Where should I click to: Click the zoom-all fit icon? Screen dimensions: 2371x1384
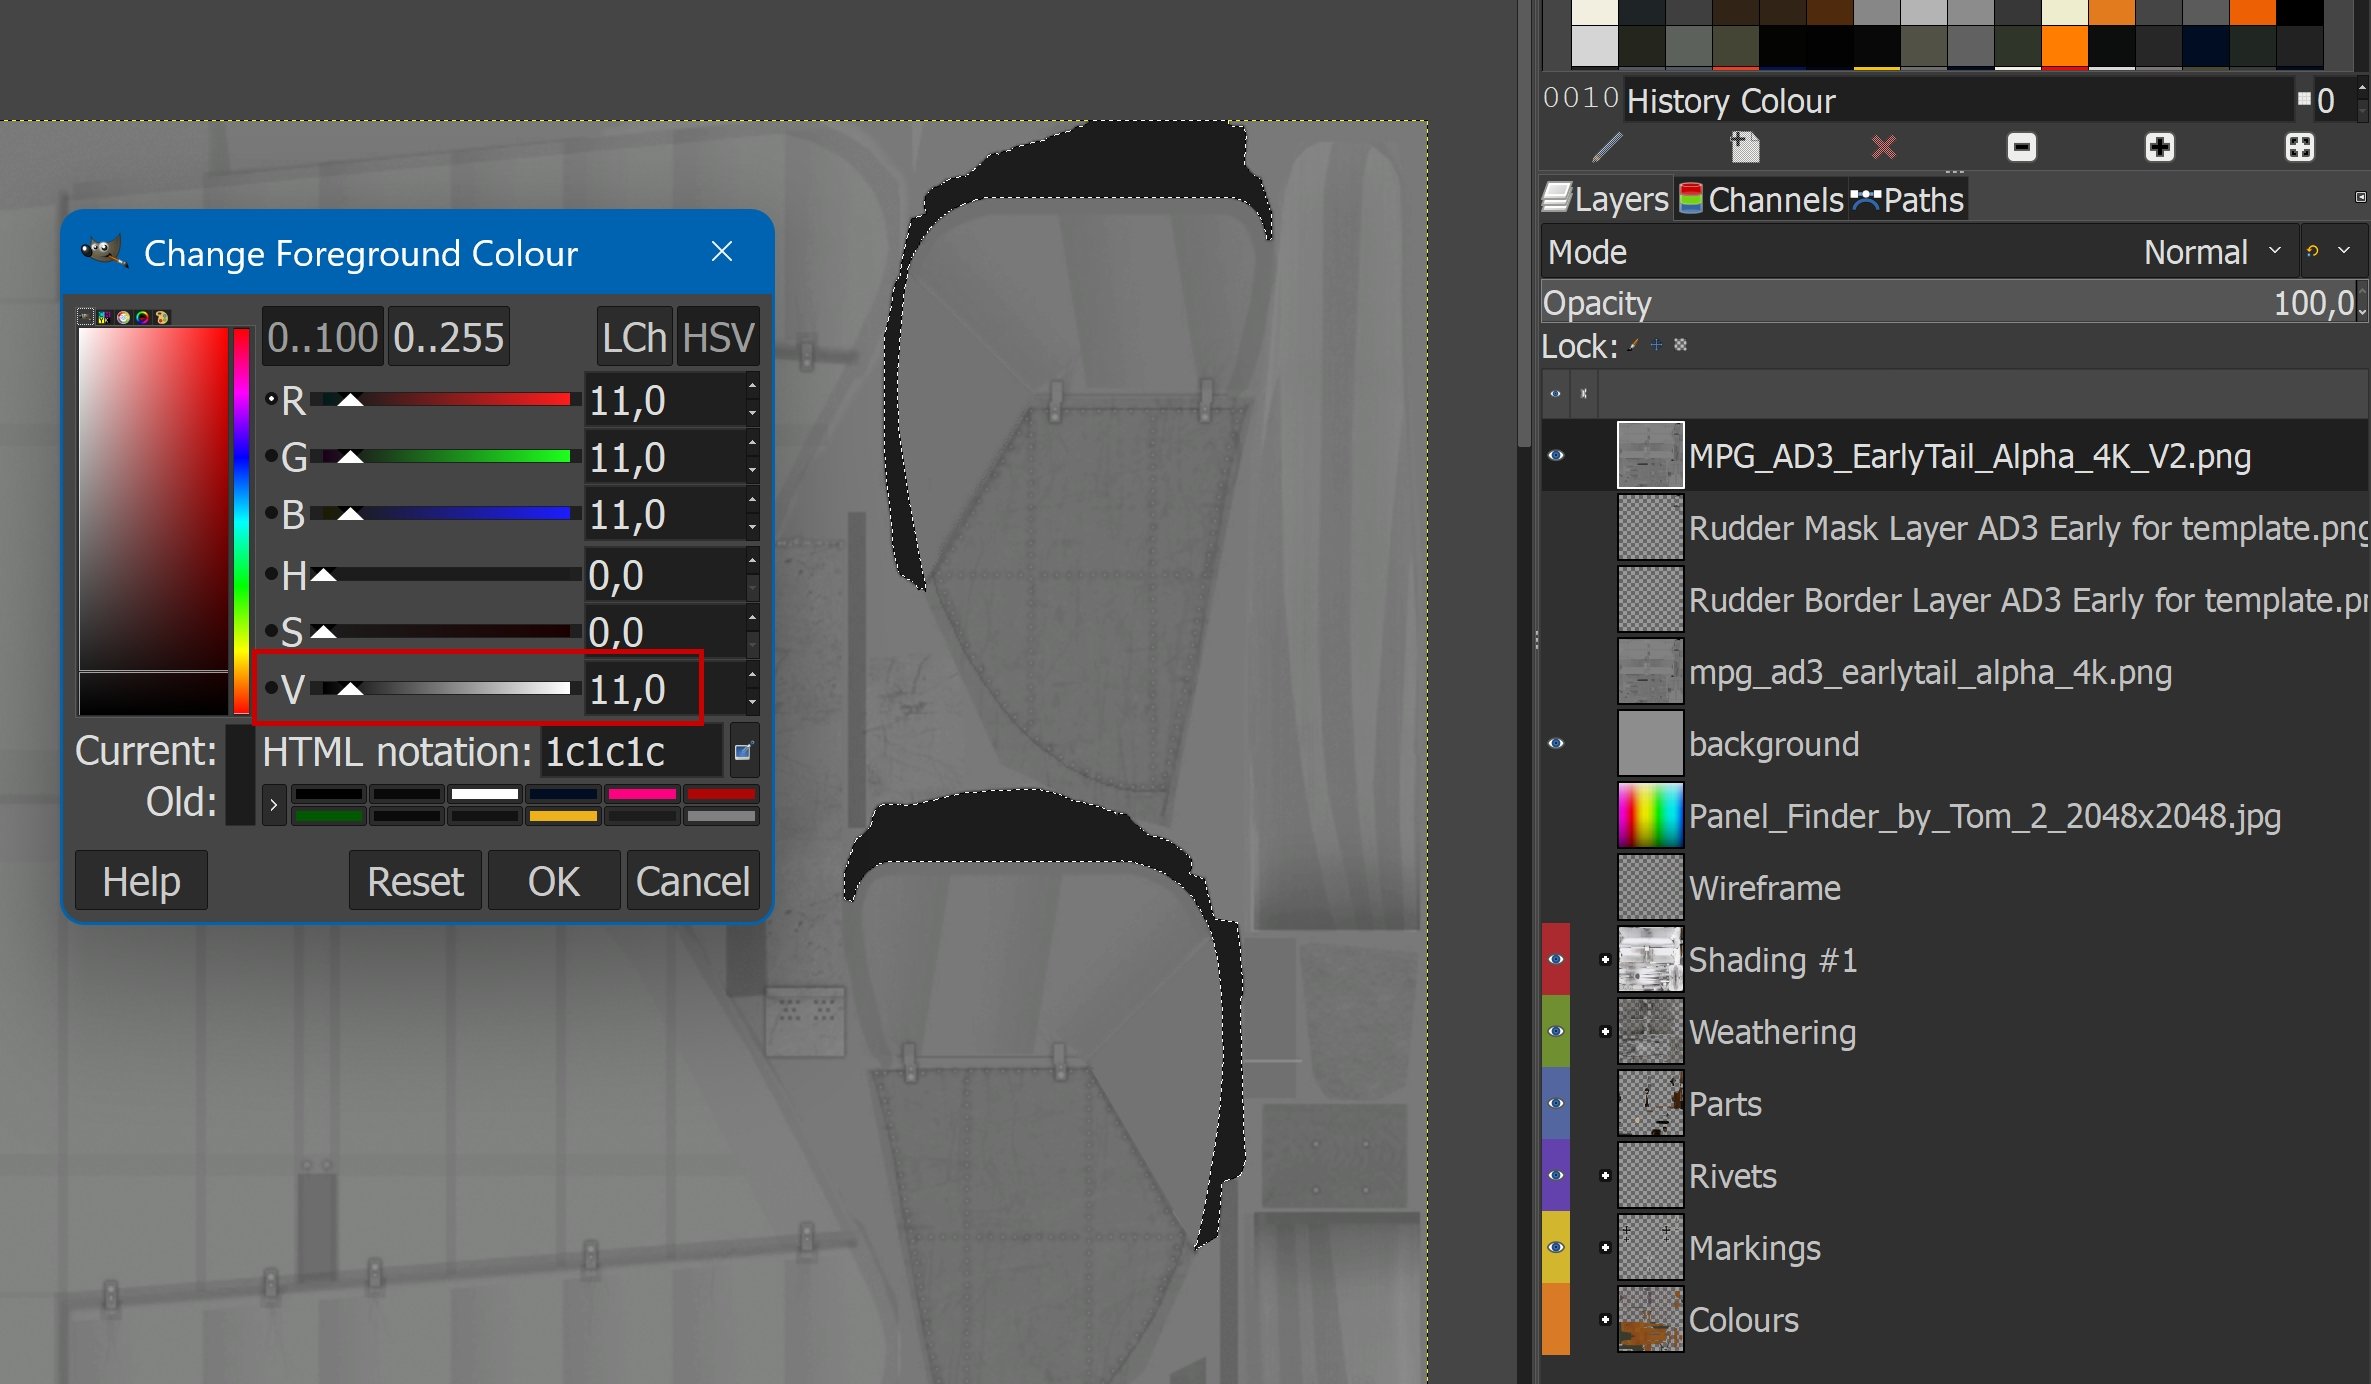click(x=2299, y=148)
